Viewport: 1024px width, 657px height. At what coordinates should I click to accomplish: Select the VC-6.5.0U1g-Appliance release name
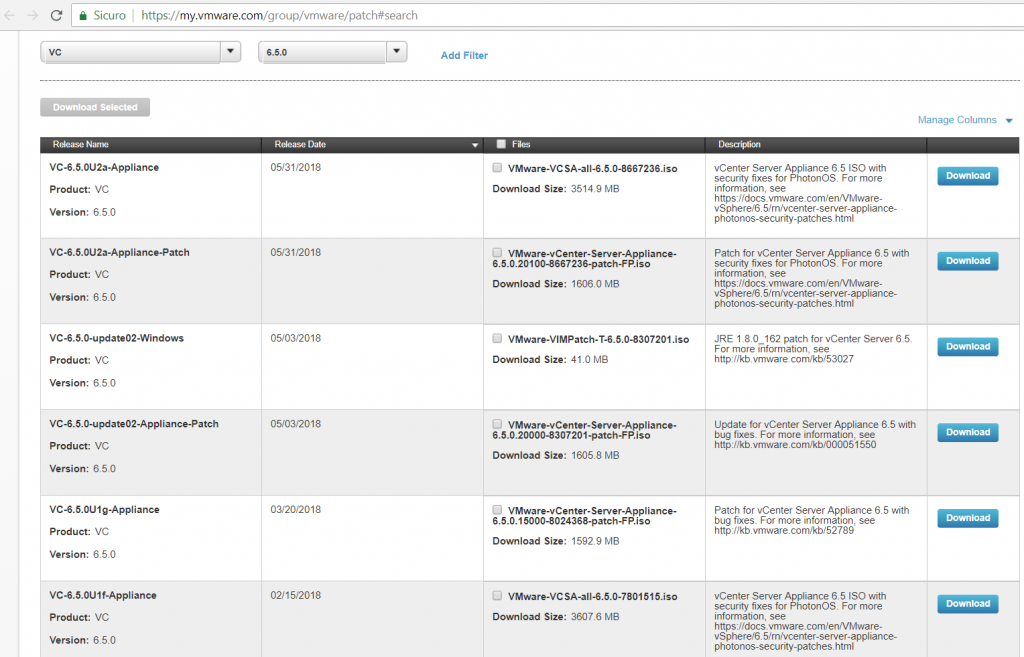pos(104,509)
